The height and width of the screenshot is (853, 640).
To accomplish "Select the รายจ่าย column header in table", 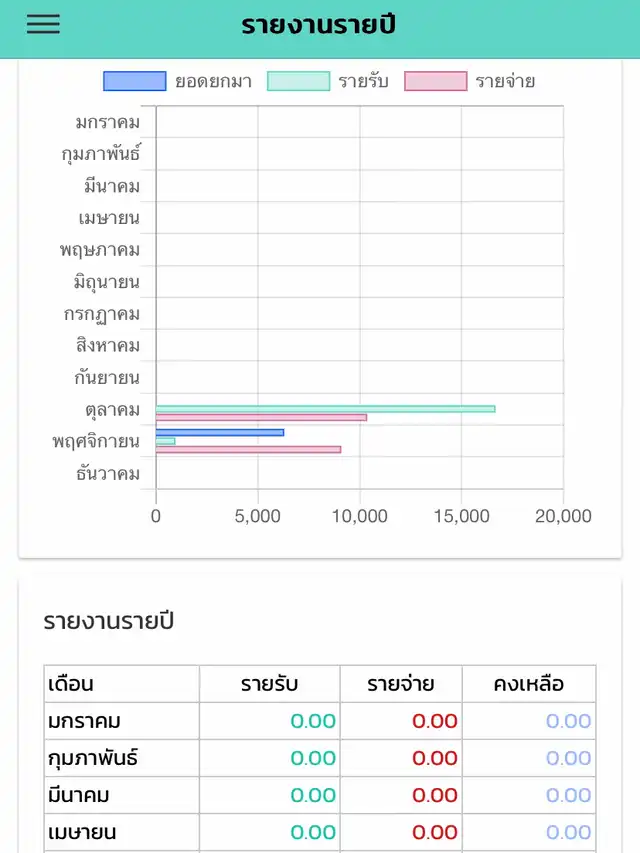I will tap(400, 684).
